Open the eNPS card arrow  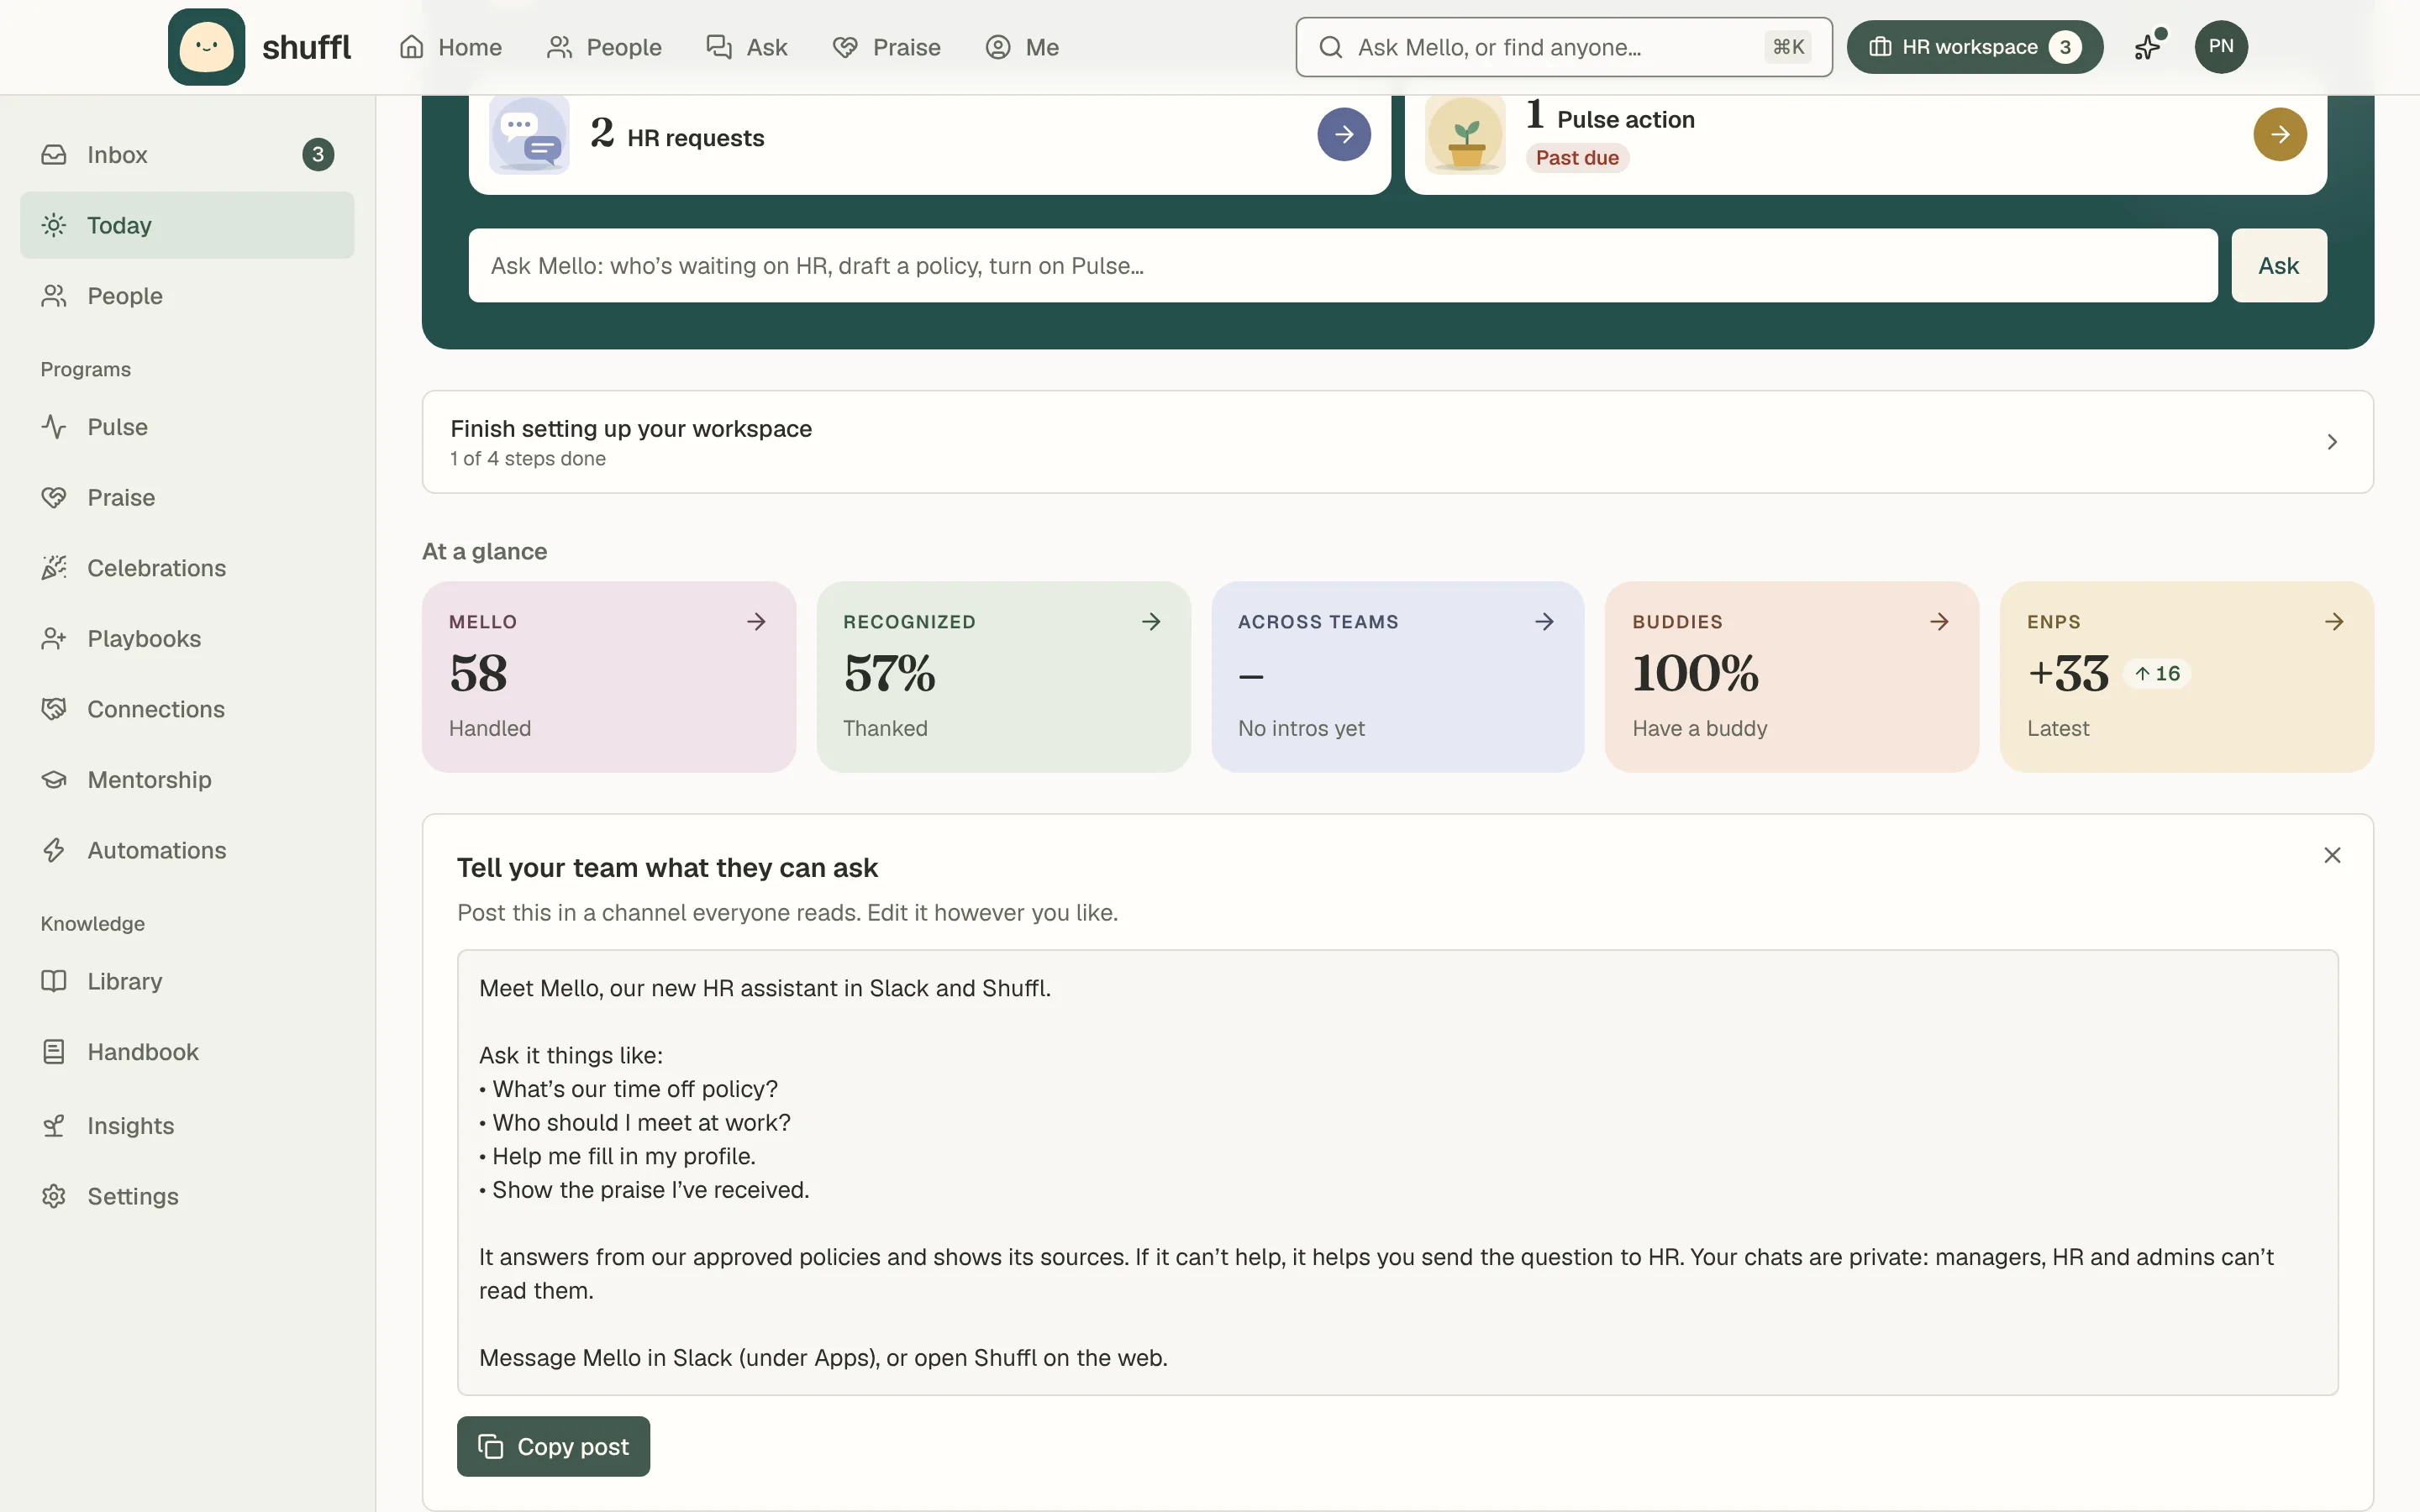click(2334, 622)
